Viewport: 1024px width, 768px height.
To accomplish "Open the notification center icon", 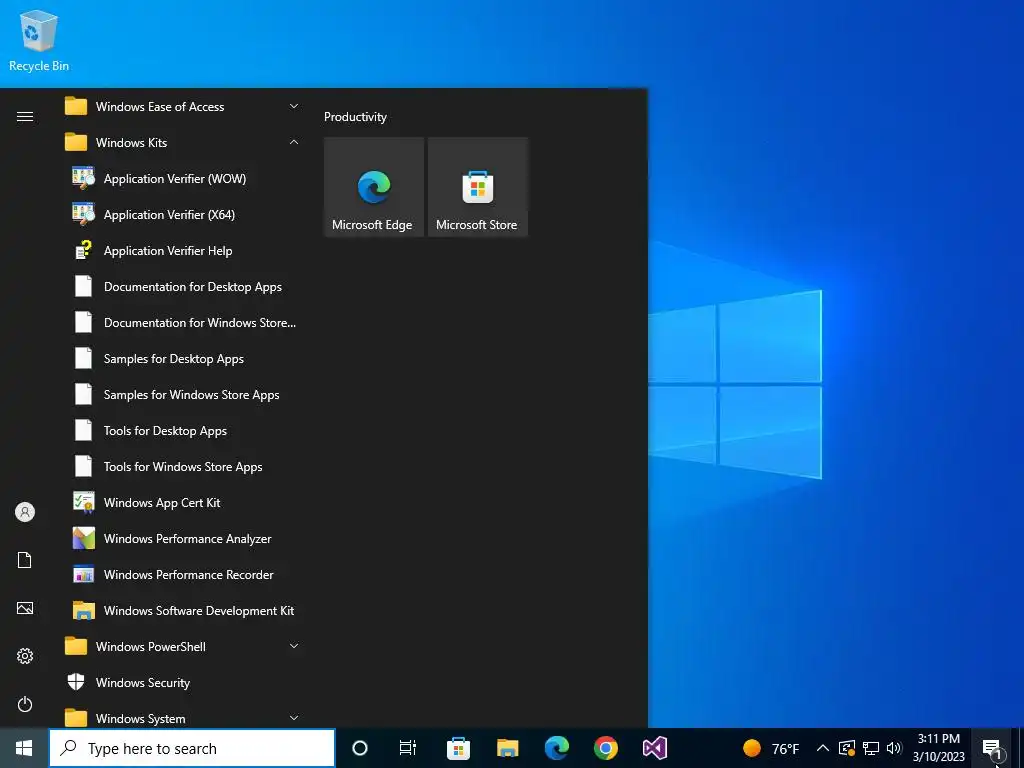I will pyautogui.click(x=991, y=748).
